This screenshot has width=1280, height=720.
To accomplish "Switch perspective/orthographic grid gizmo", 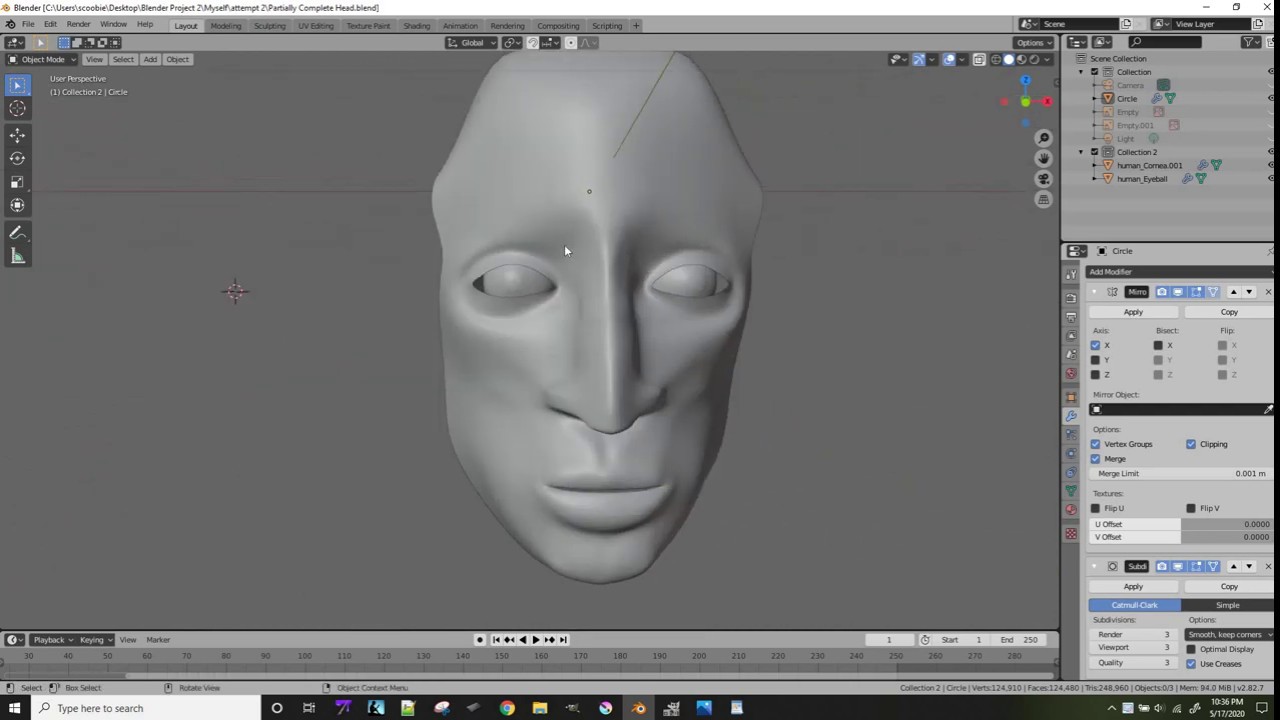I will [1043, 199].
